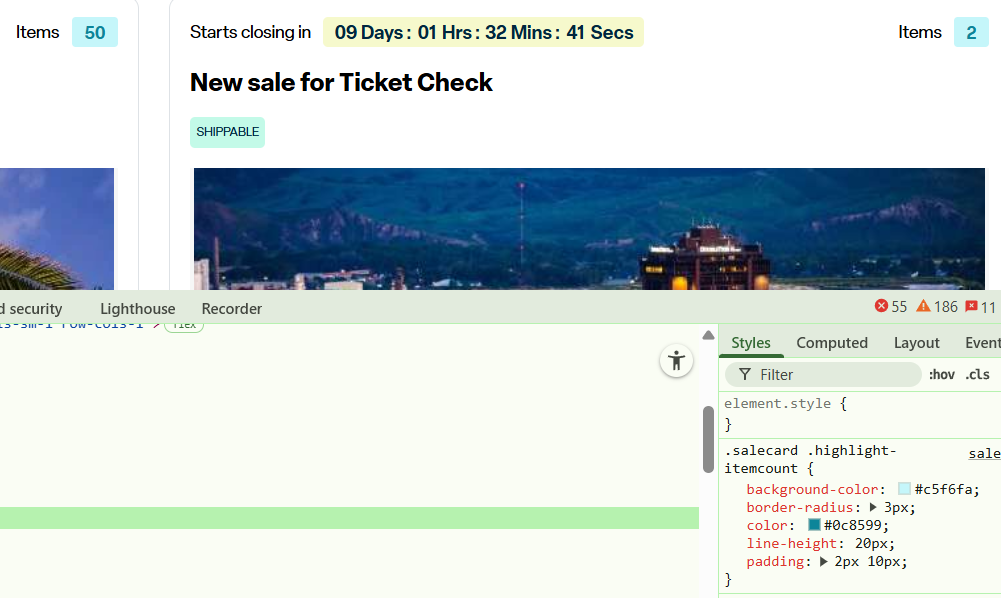Click the flex badge in the DOM tree

coord(183,325)
